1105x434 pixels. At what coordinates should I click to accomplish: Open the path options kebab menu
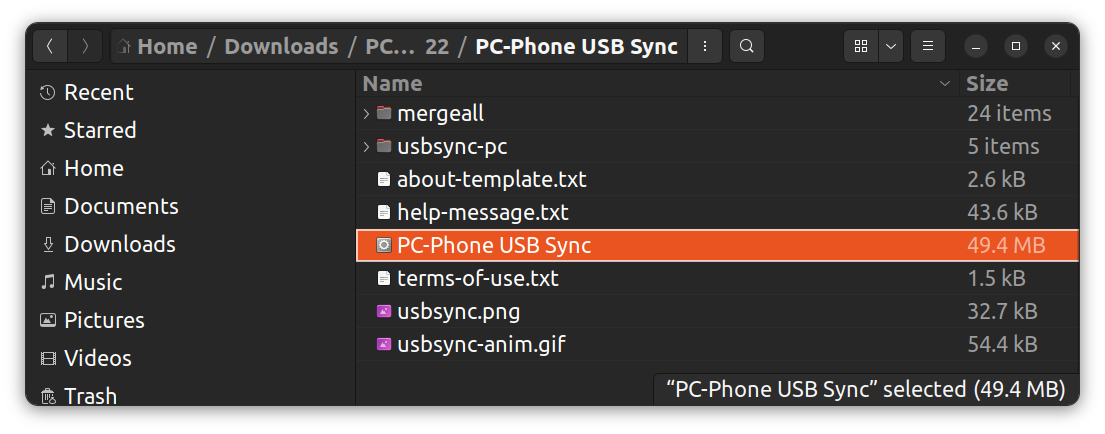pos(706,46)
